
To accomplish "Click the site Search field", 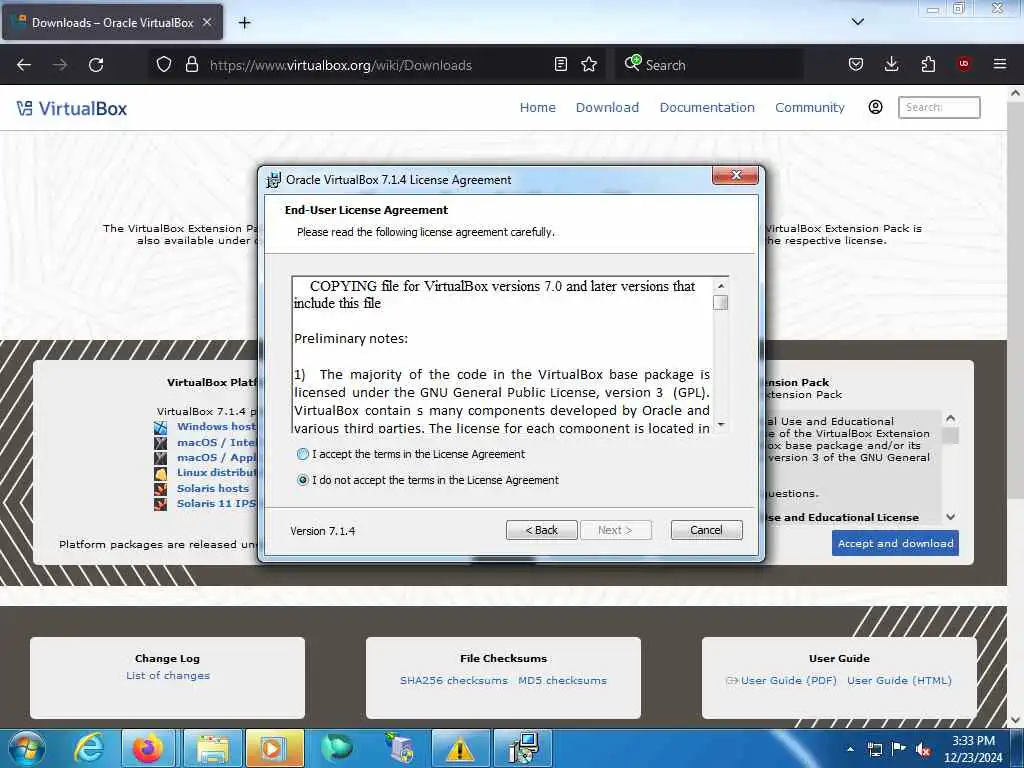I will tap(939, 107).
